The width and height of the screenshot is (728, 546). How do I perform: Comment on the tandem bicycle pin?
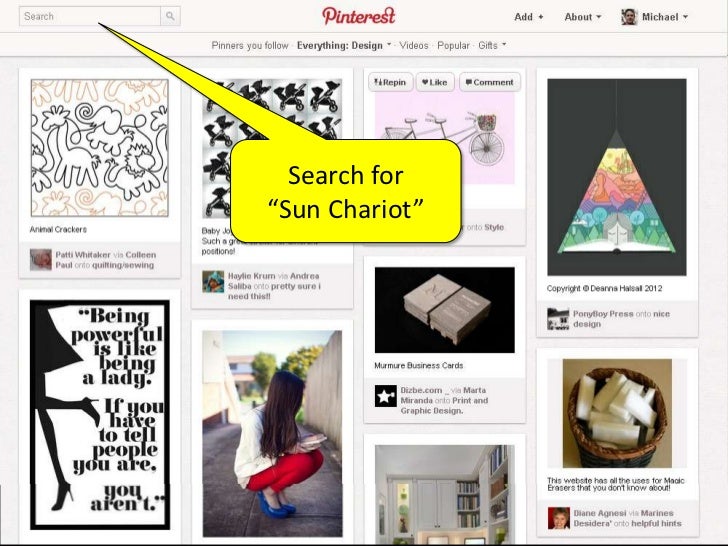[490, 82]
